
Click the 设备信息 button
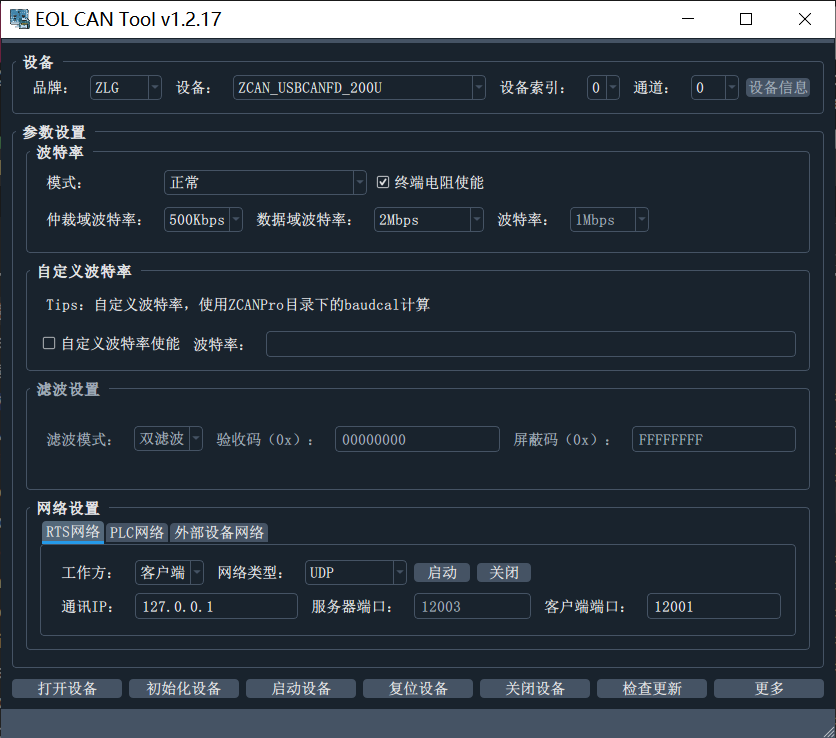(x=778, y=87)
